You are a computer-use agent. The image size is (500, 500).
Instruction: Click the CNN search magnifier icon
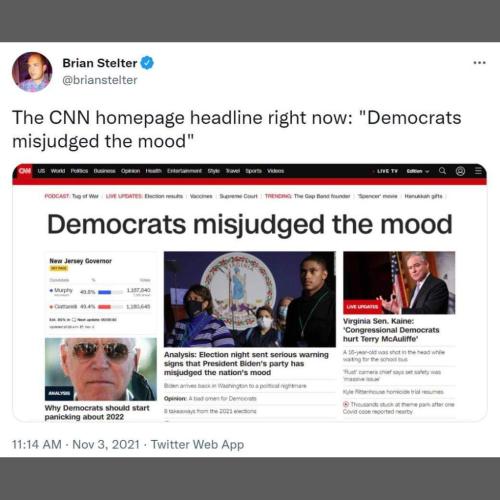pos(442,171)
